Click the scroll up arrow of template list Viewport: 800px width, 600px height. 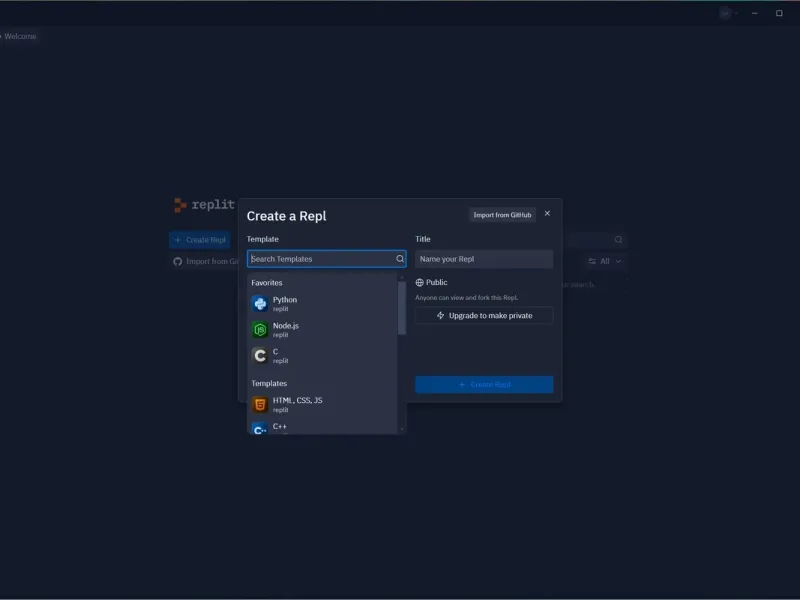(402, 277)
